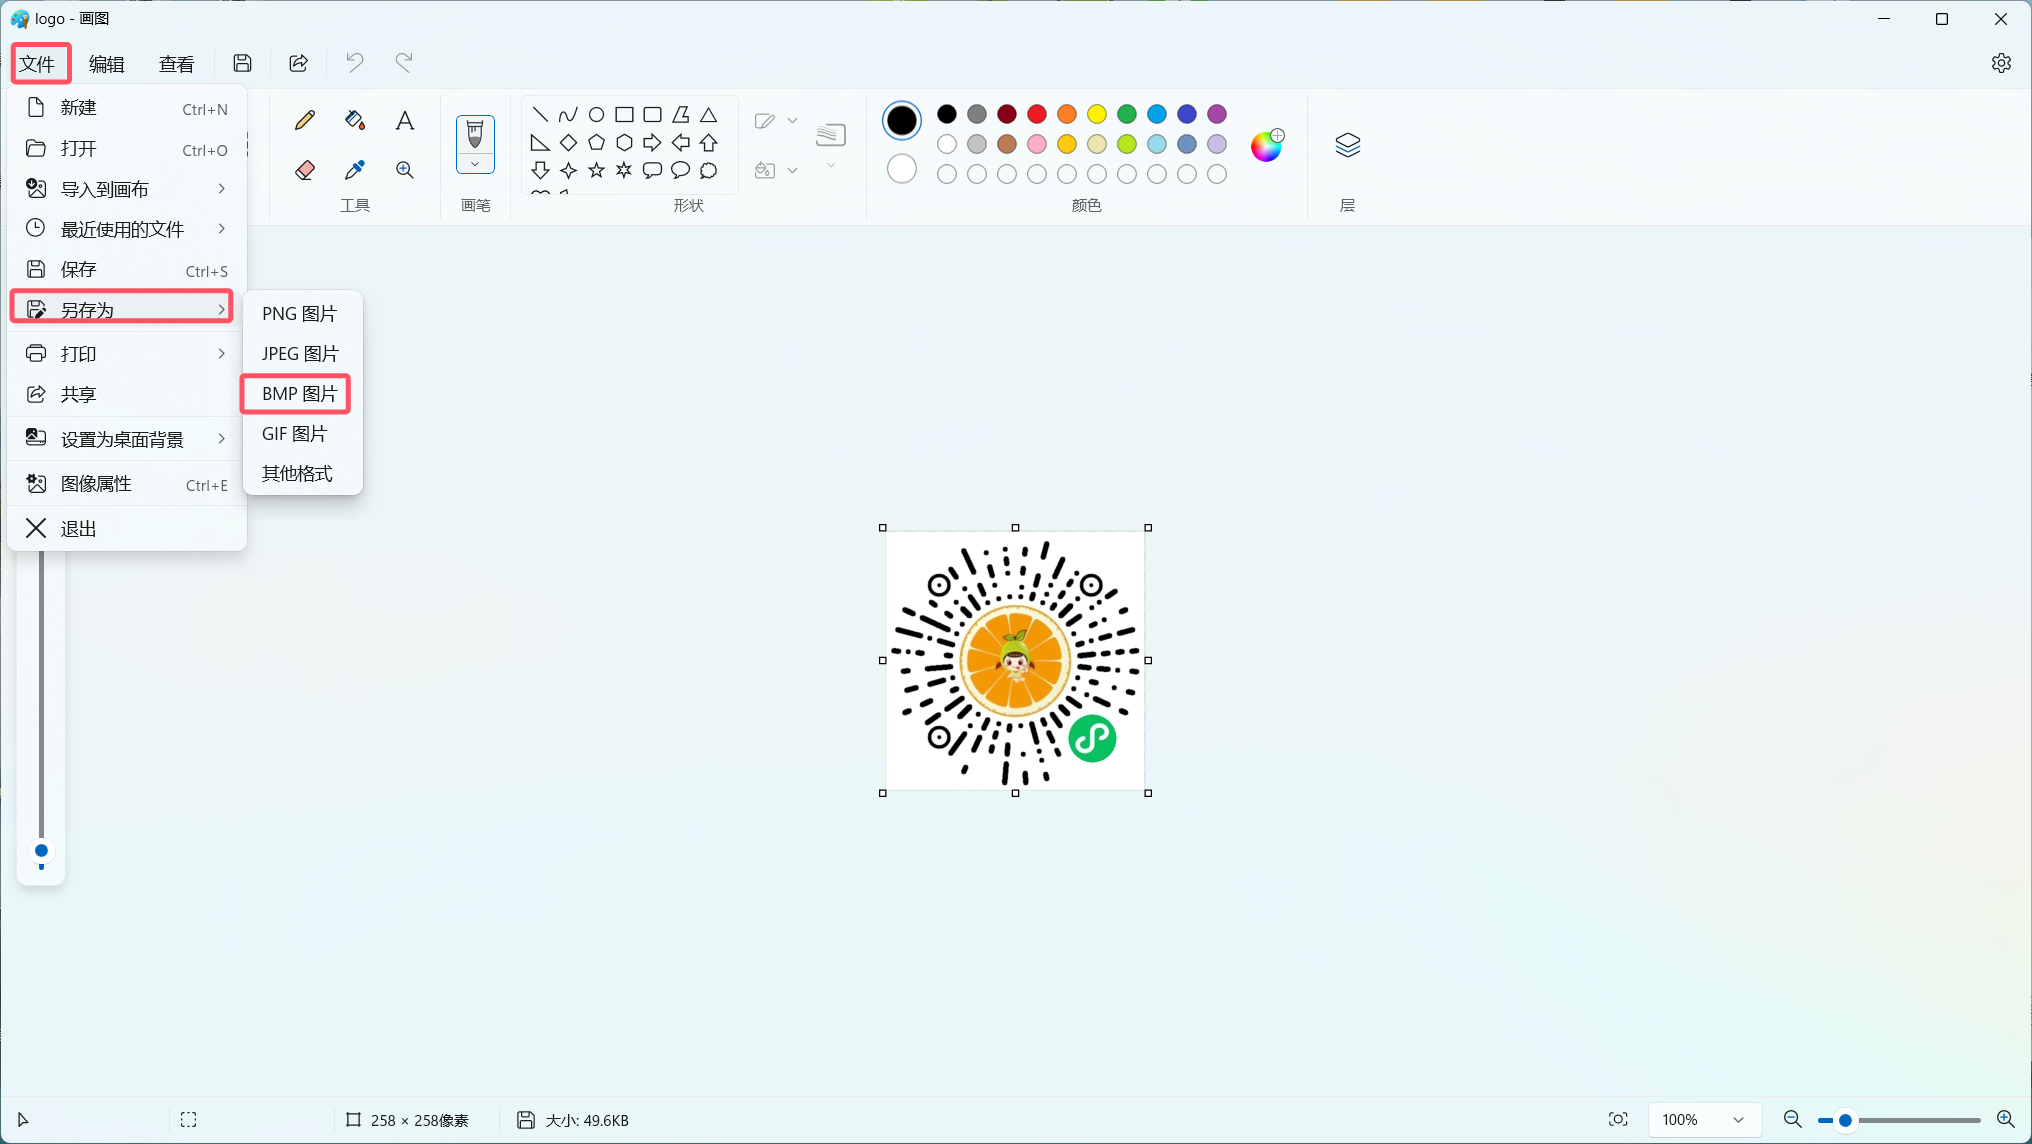Click the 258 × 258像素 canvas size text
The width and height of the screenshot is (2032, 1144).
pyautogui.click(x=419, y=1120)
